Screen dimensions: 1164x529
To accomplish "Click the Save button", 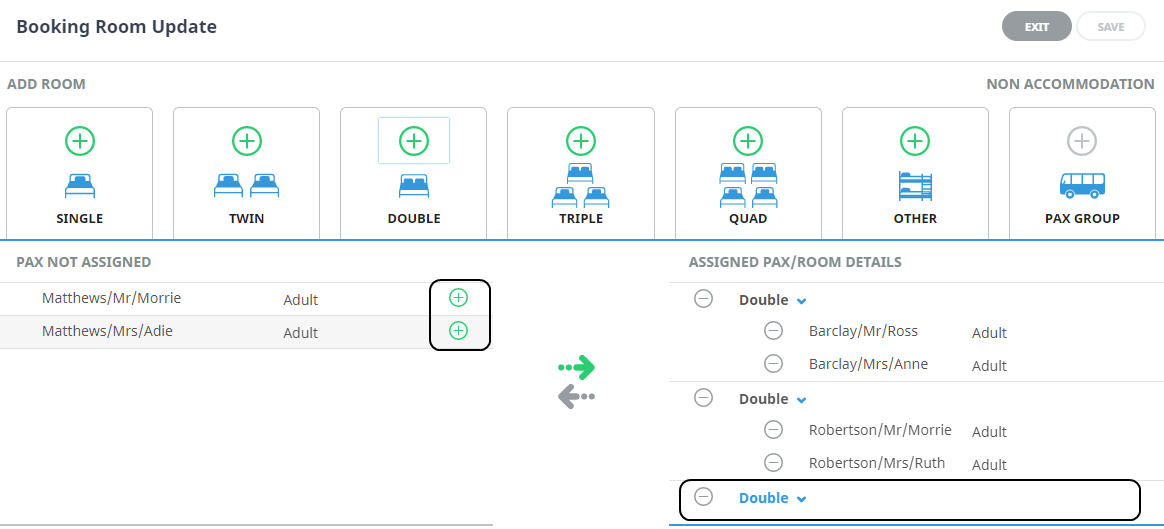I will 1111,27.
